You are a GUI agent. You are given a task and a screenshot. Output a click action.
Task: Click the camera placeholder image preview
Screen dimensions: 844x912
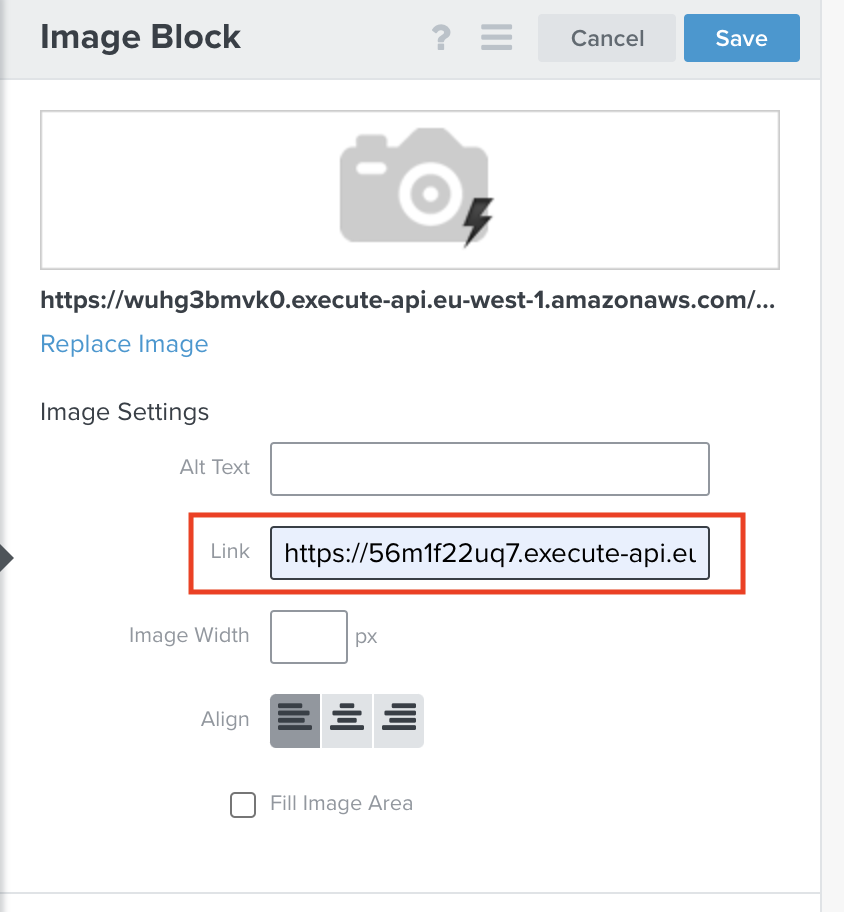[410, 190]
